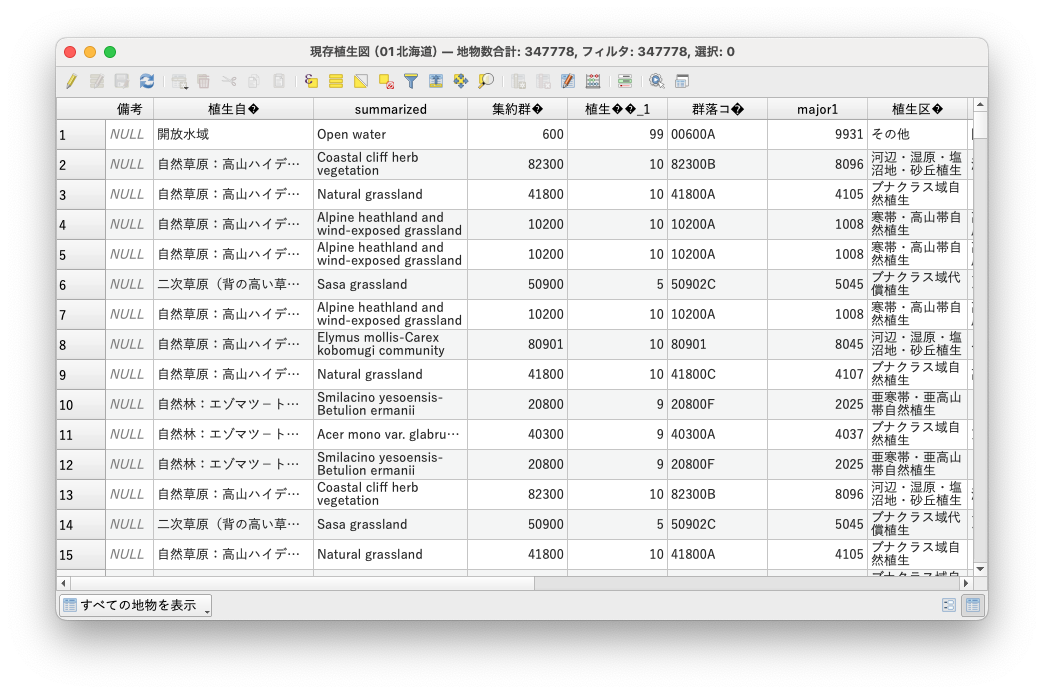Zoom the map to selected rows
This screenshot has width=1044, height=694.
[x=486, y=81]
